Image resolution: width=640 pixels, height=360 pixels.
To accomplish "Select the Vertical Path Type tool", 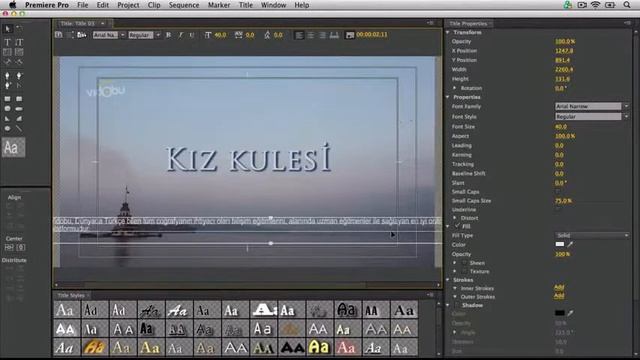I will point(19,62).
